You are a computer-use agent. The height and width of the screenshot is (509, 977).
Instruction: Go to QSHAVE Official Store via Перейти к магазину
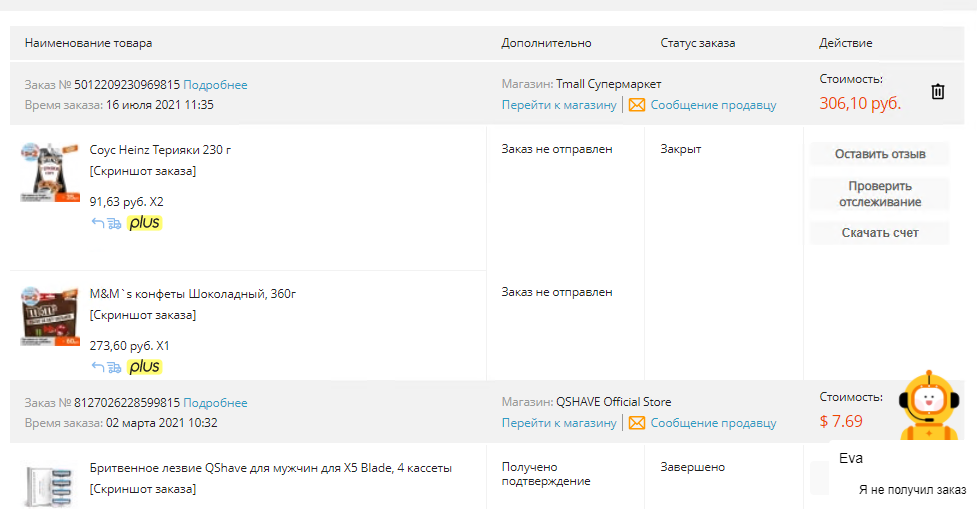pos(559,423)
